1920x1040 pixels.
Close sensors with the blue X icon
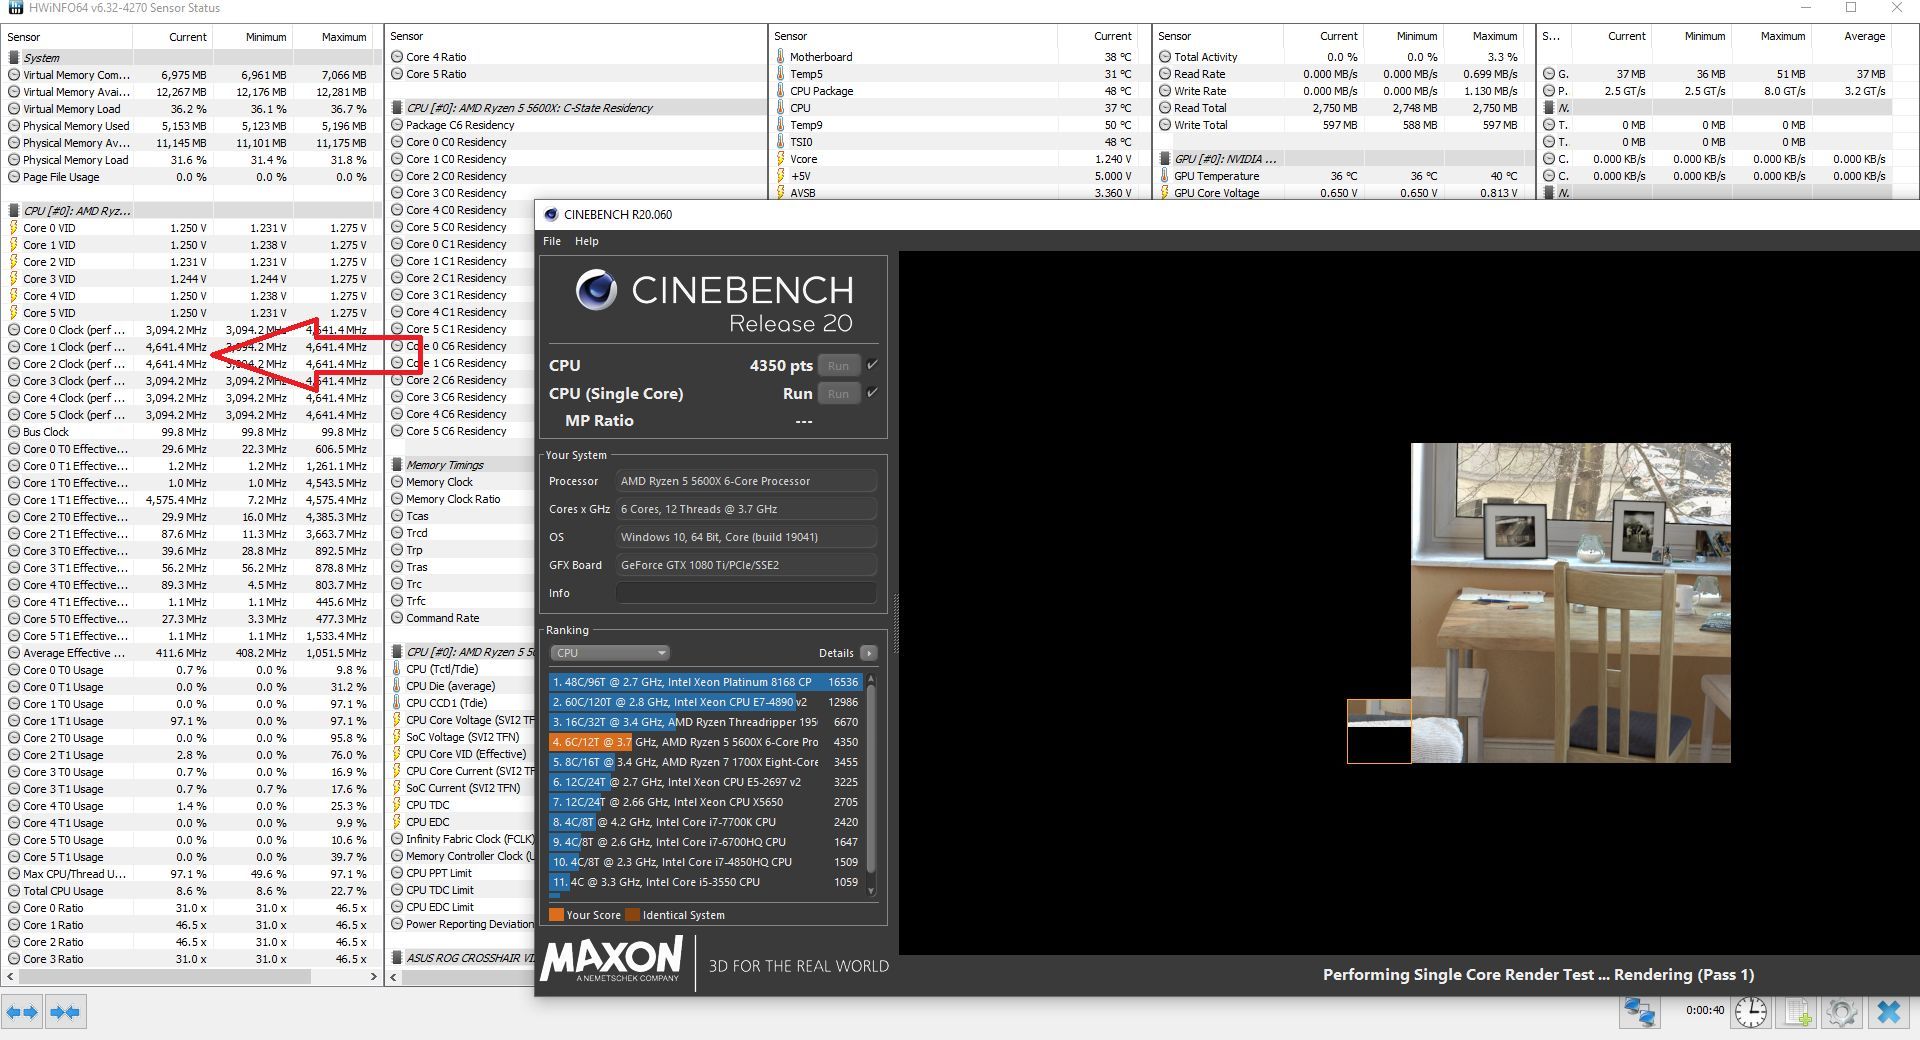pyautogui.click(x=1888, y=1012)
